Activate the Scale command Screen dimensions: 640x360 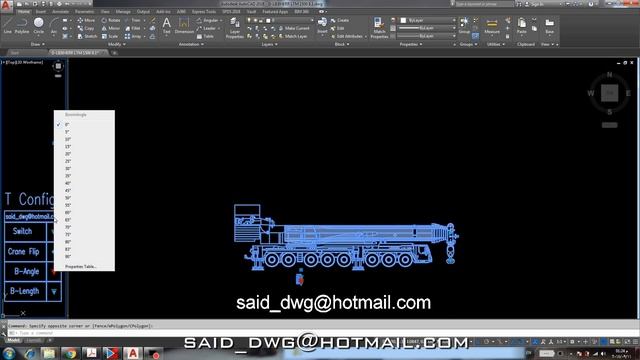[x=110, y=36]
